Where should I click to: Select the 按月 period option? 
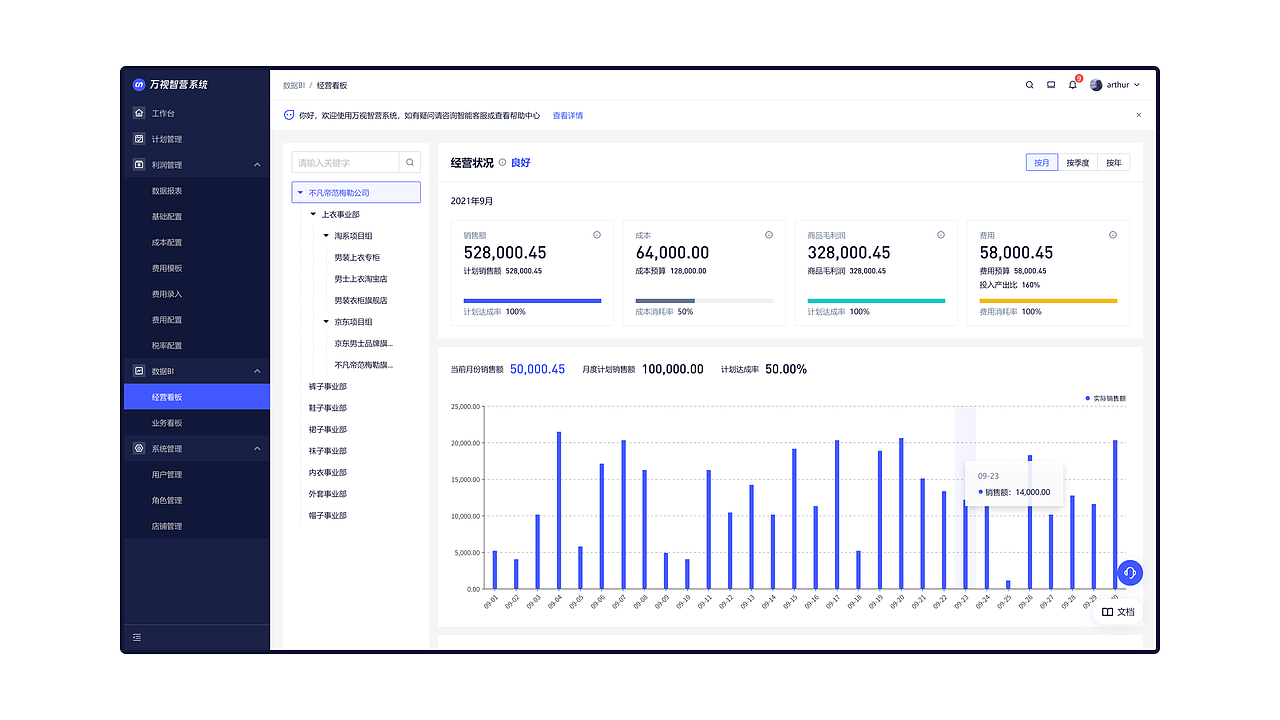(x=1042, y=162)
